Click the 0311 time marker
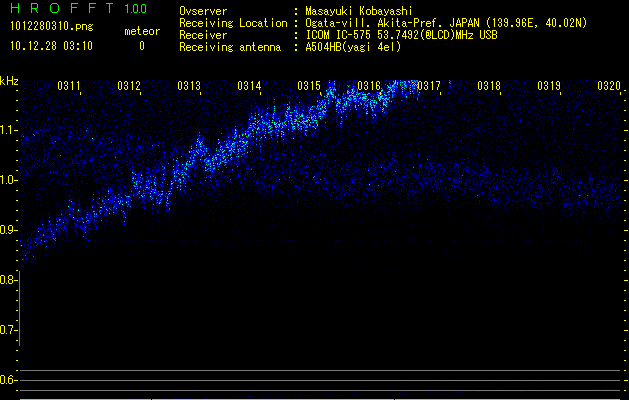This screenshot has height=400, width=629. tap(69, 86)
